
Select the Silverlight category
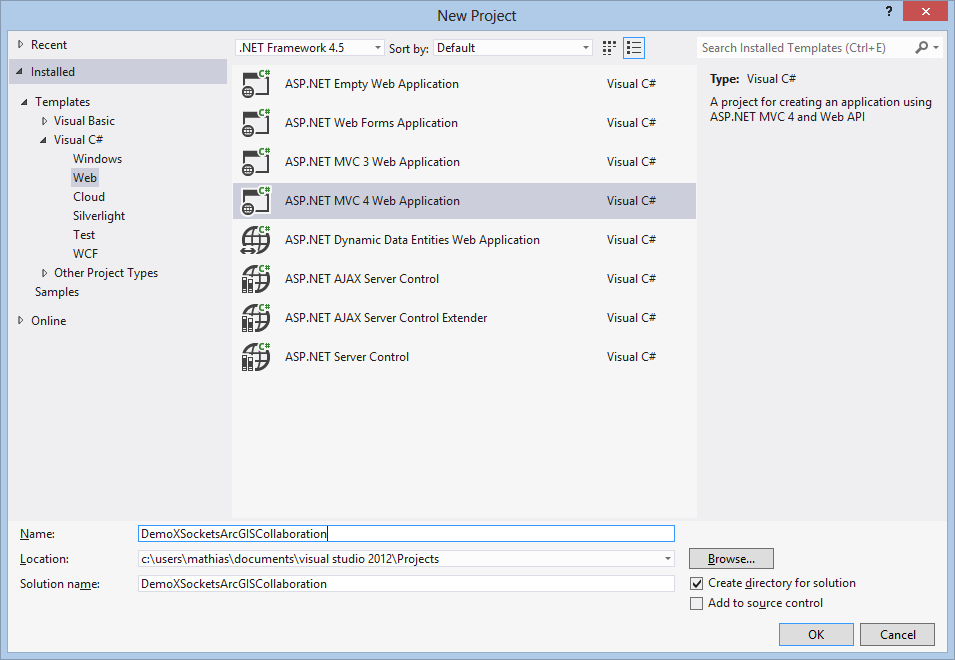pyautogui.click(x=99, y=216)
